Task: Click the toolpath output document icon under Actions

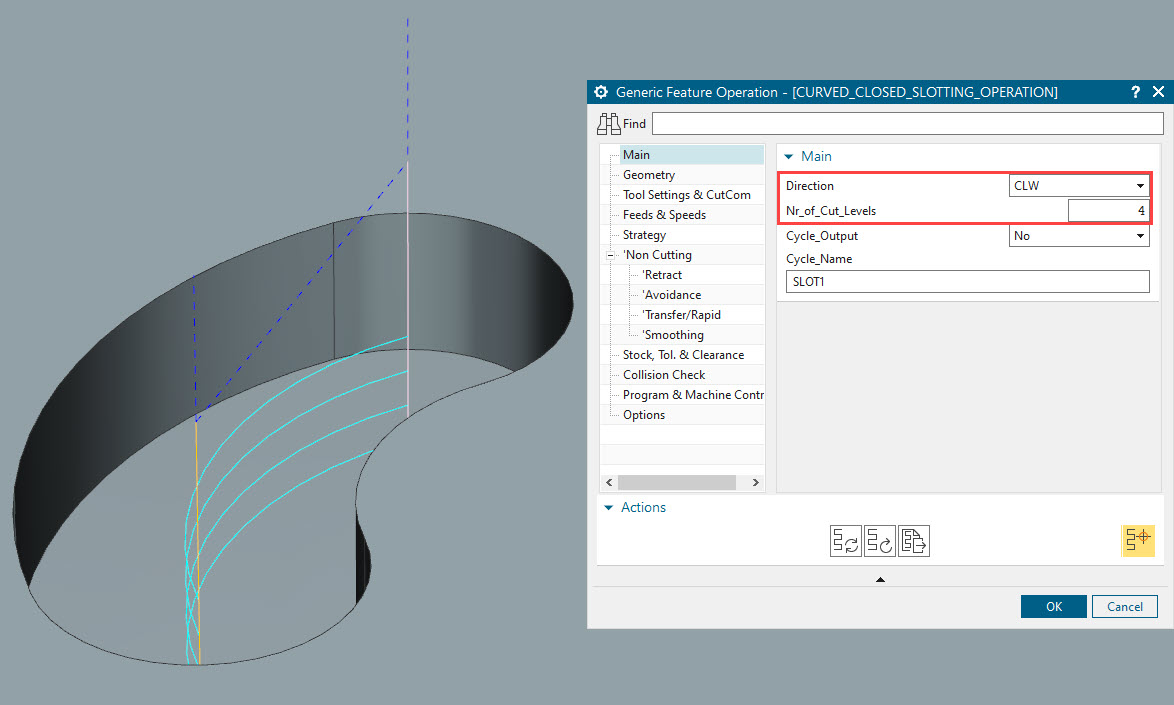Action: pos(913,540)
